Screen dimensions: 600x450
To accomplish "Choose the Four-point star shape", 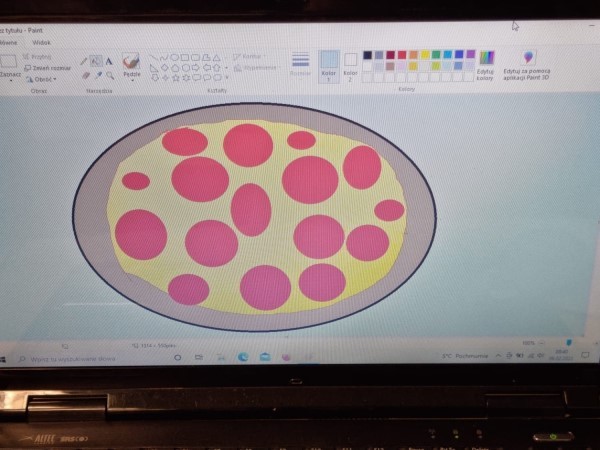I will [165, 78].
